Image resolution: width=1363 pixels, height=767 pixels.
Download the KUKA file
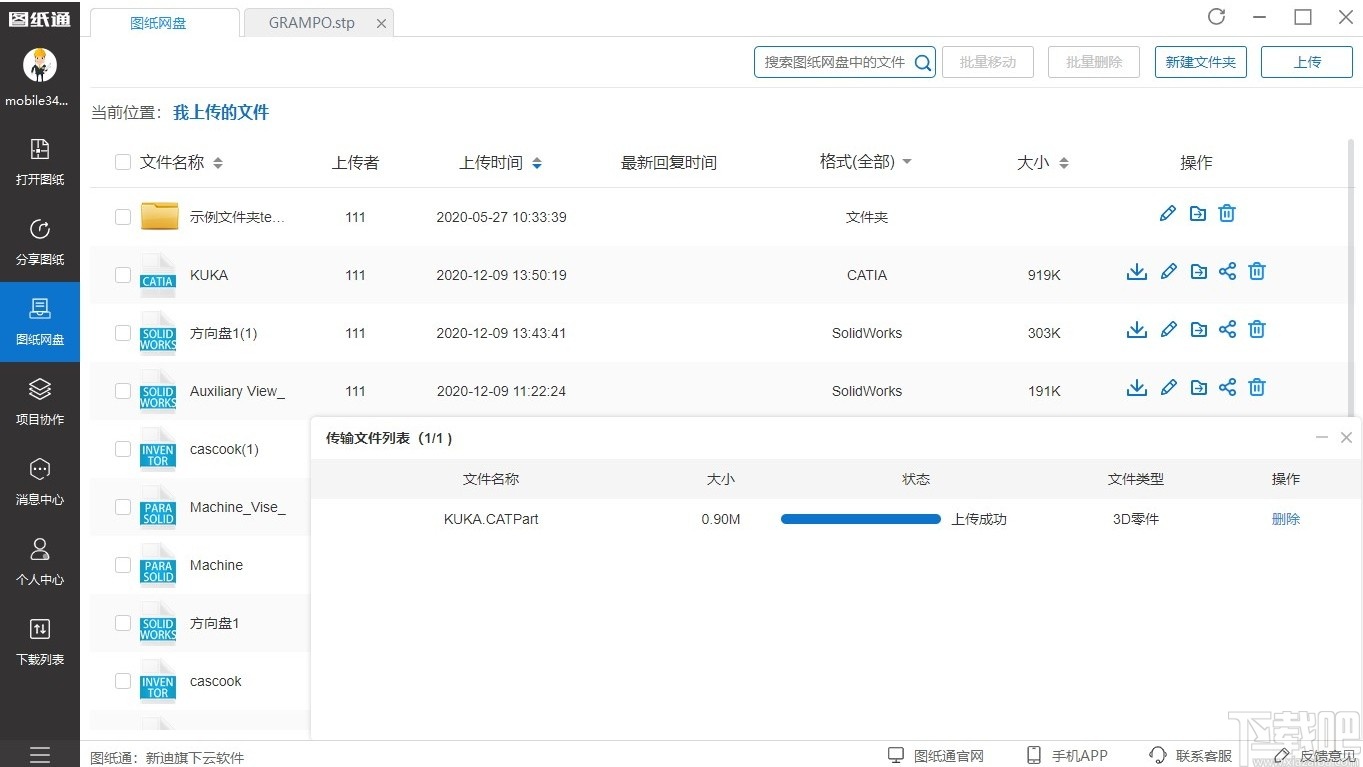1136,271
